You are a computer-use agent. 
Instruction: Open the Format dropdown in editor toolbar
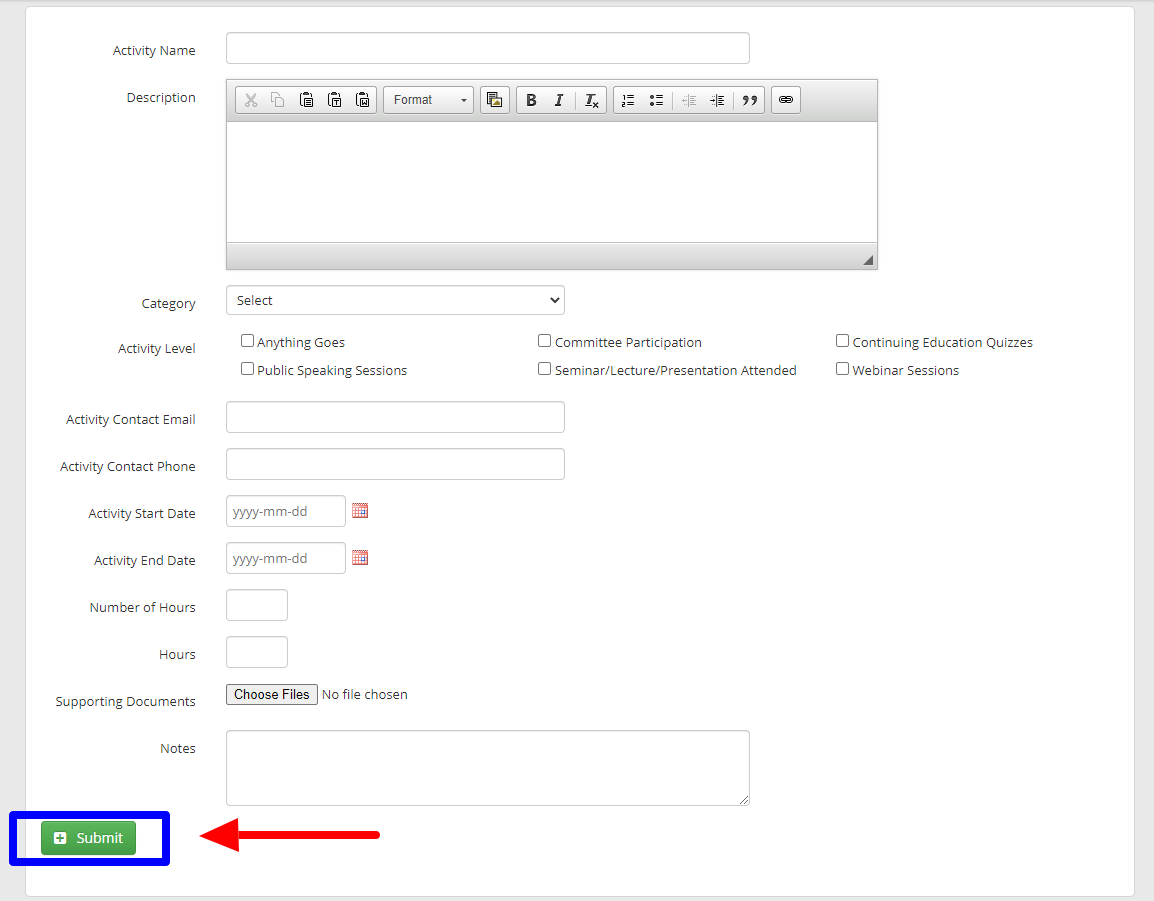[x=428, y=100]
